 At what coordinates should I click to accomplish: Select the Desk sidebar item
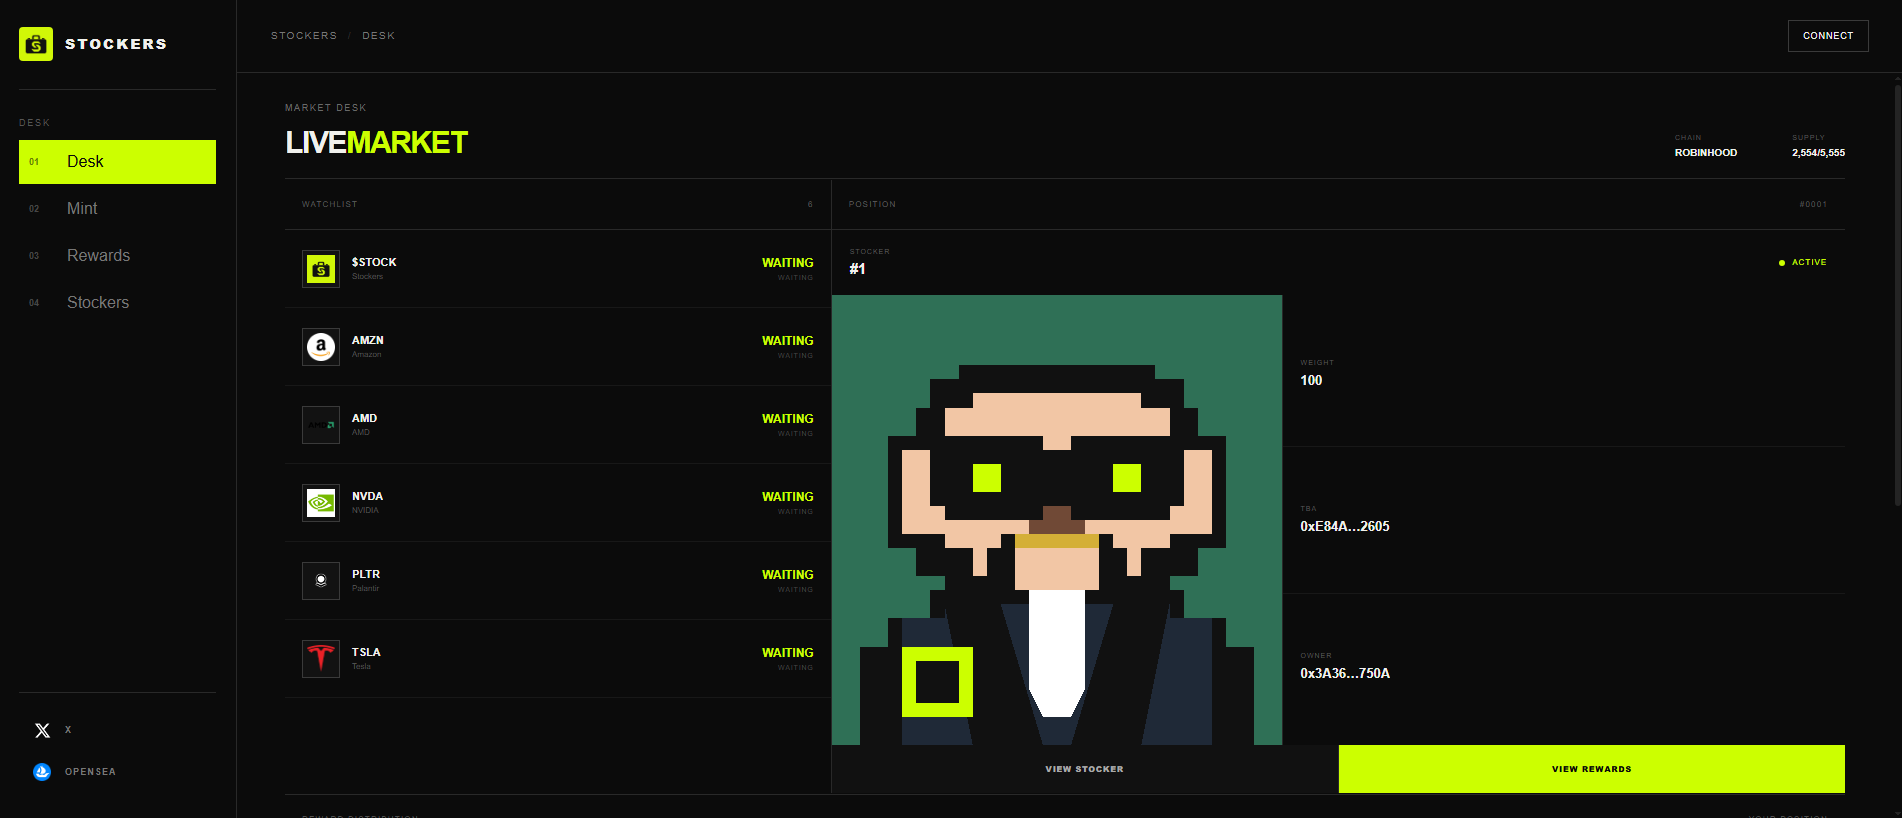(x=117, y=162)
